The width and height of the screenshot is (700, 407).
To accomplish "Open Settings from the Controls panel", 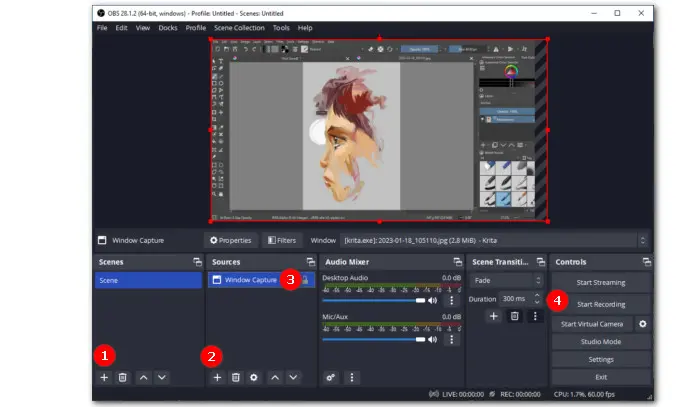I will click(x=601, y=359).
